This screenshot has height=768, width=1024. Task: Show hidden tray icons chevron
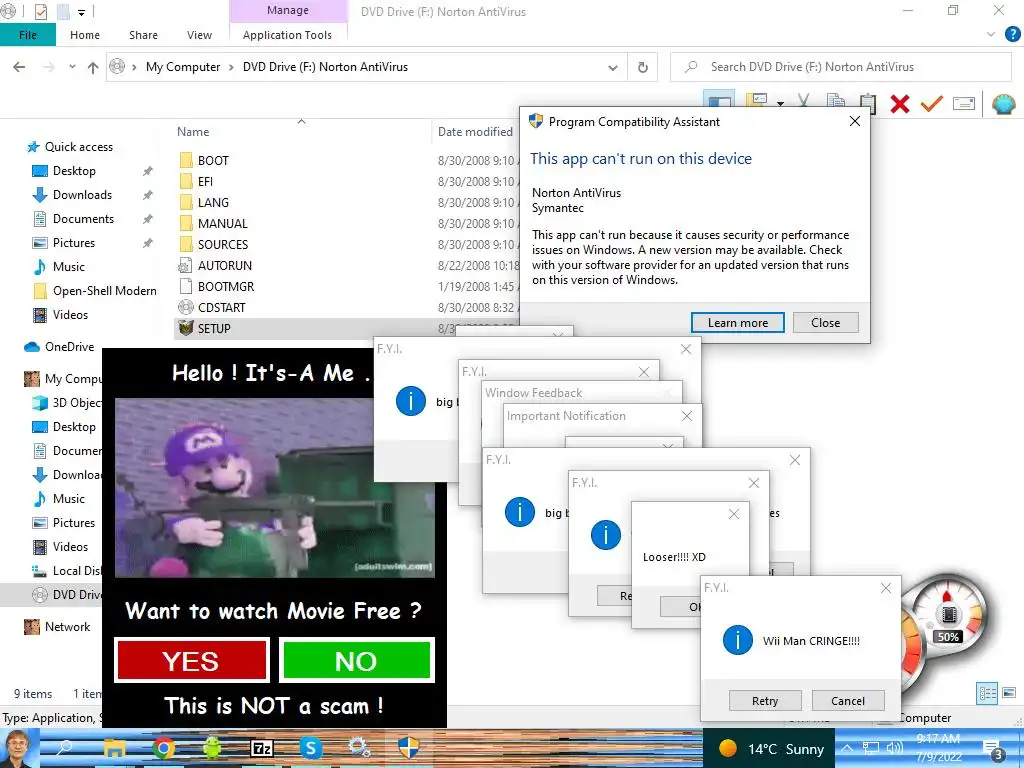[x=846, y=748]
